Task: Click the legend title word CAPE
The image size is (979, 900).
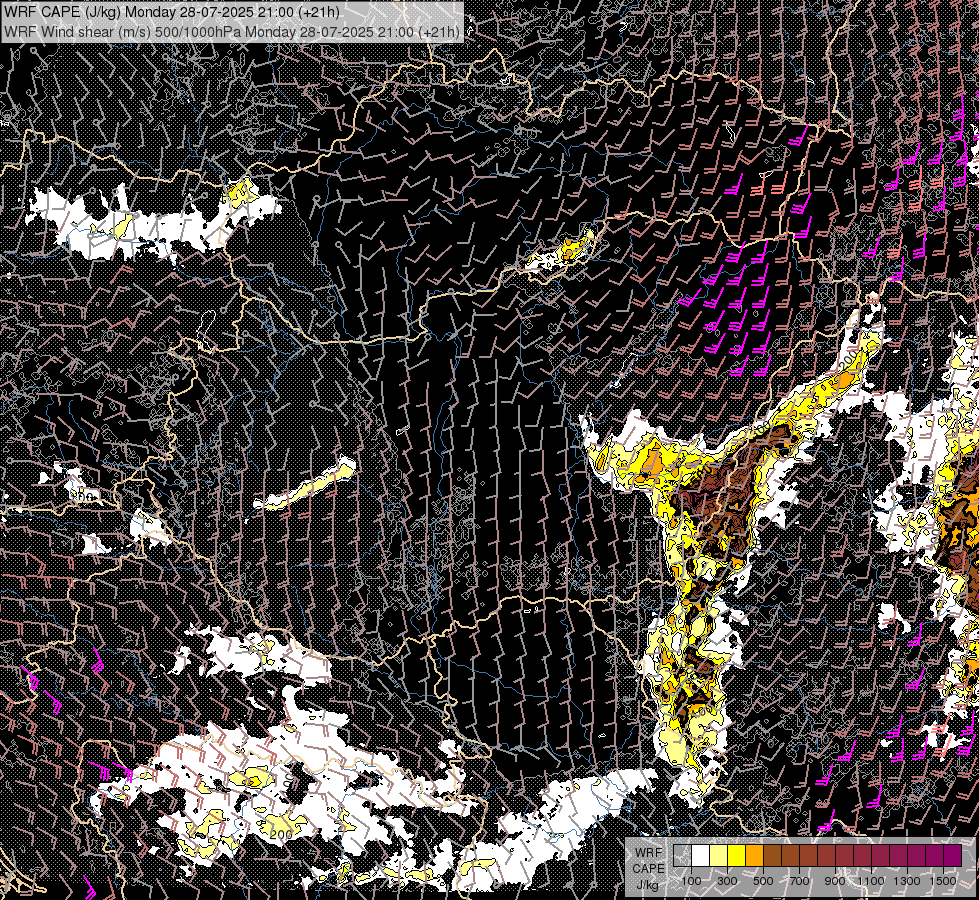Action: point(649,869)
